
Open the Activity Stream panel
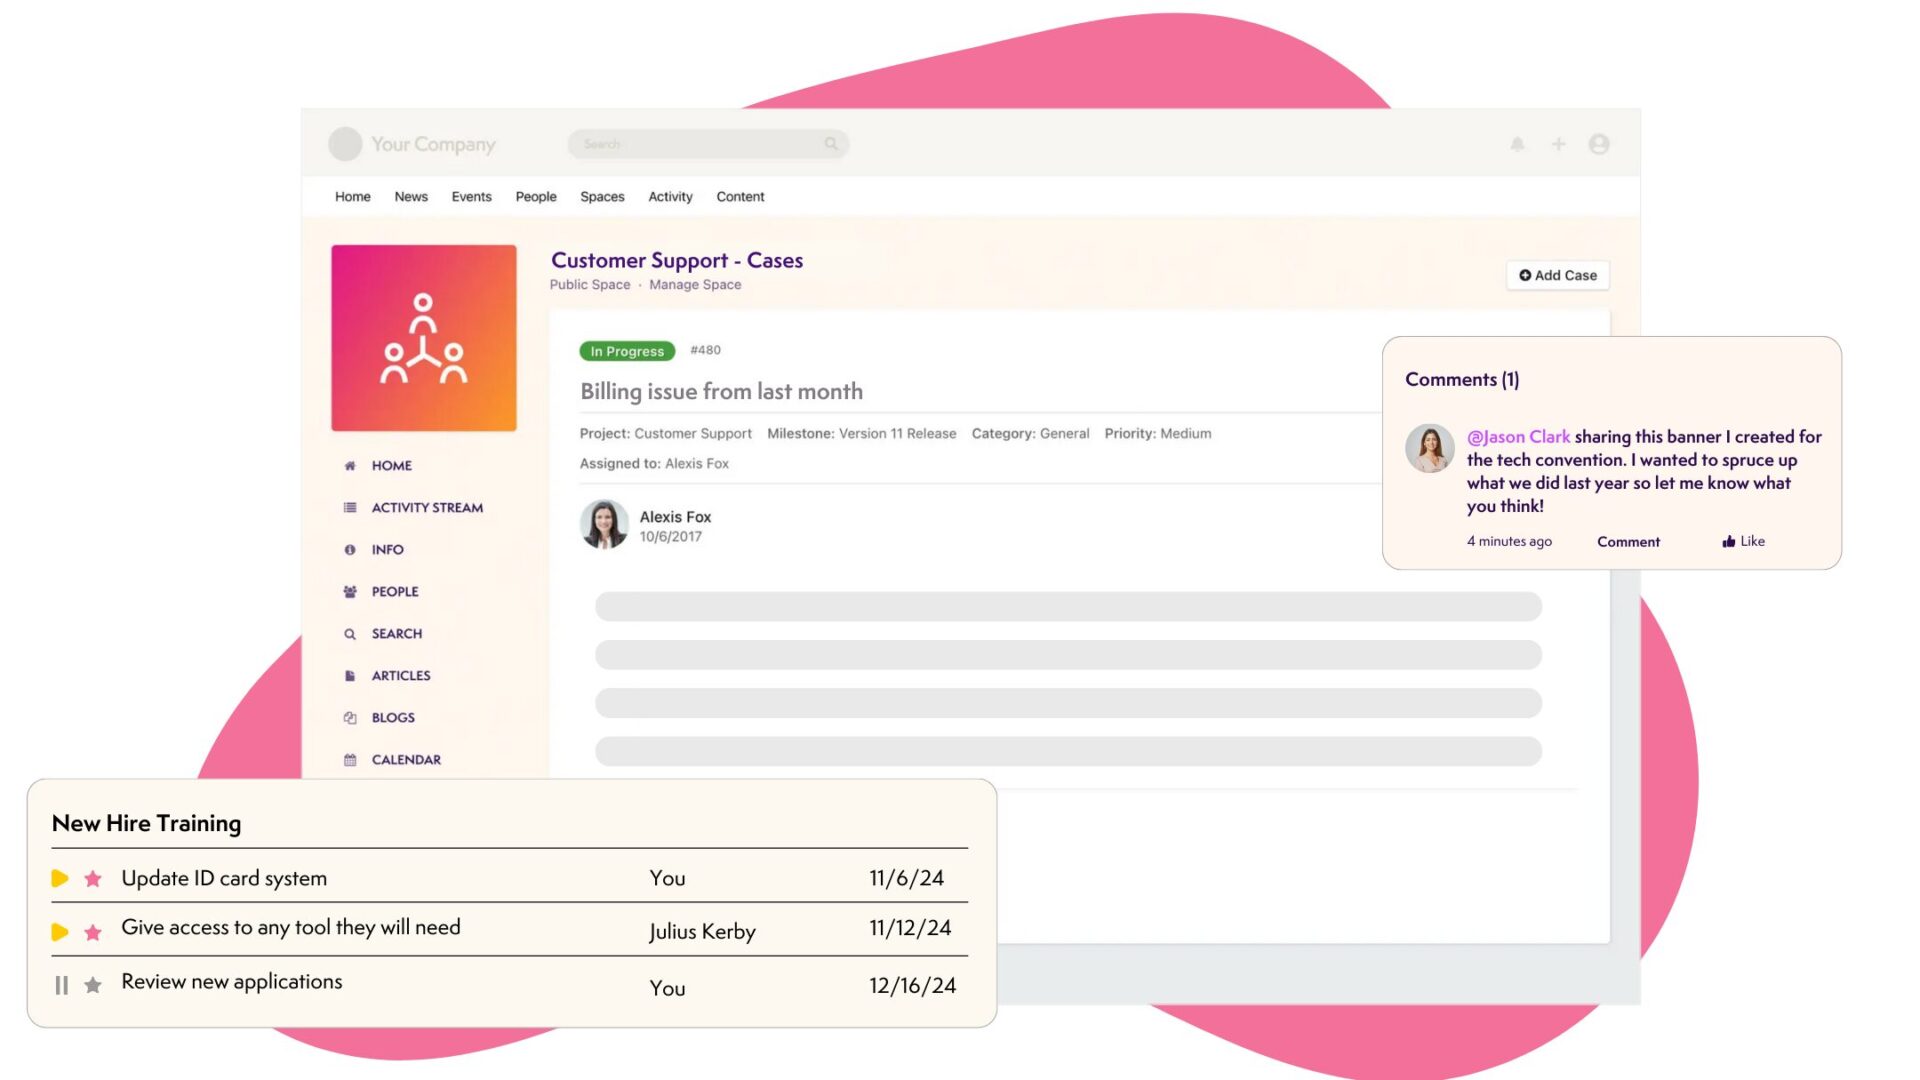tap(426, 506)
